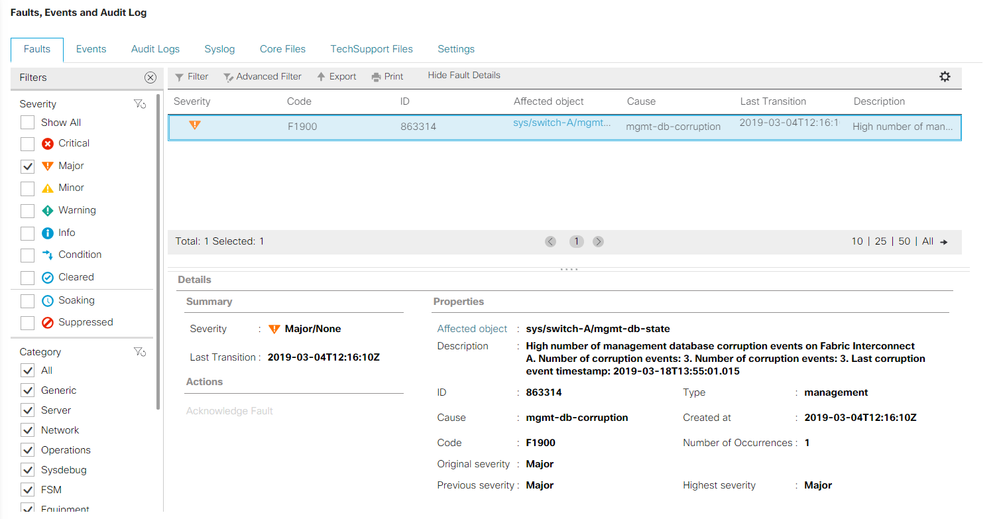Sort by the Code column header

[x=299, y=101]
